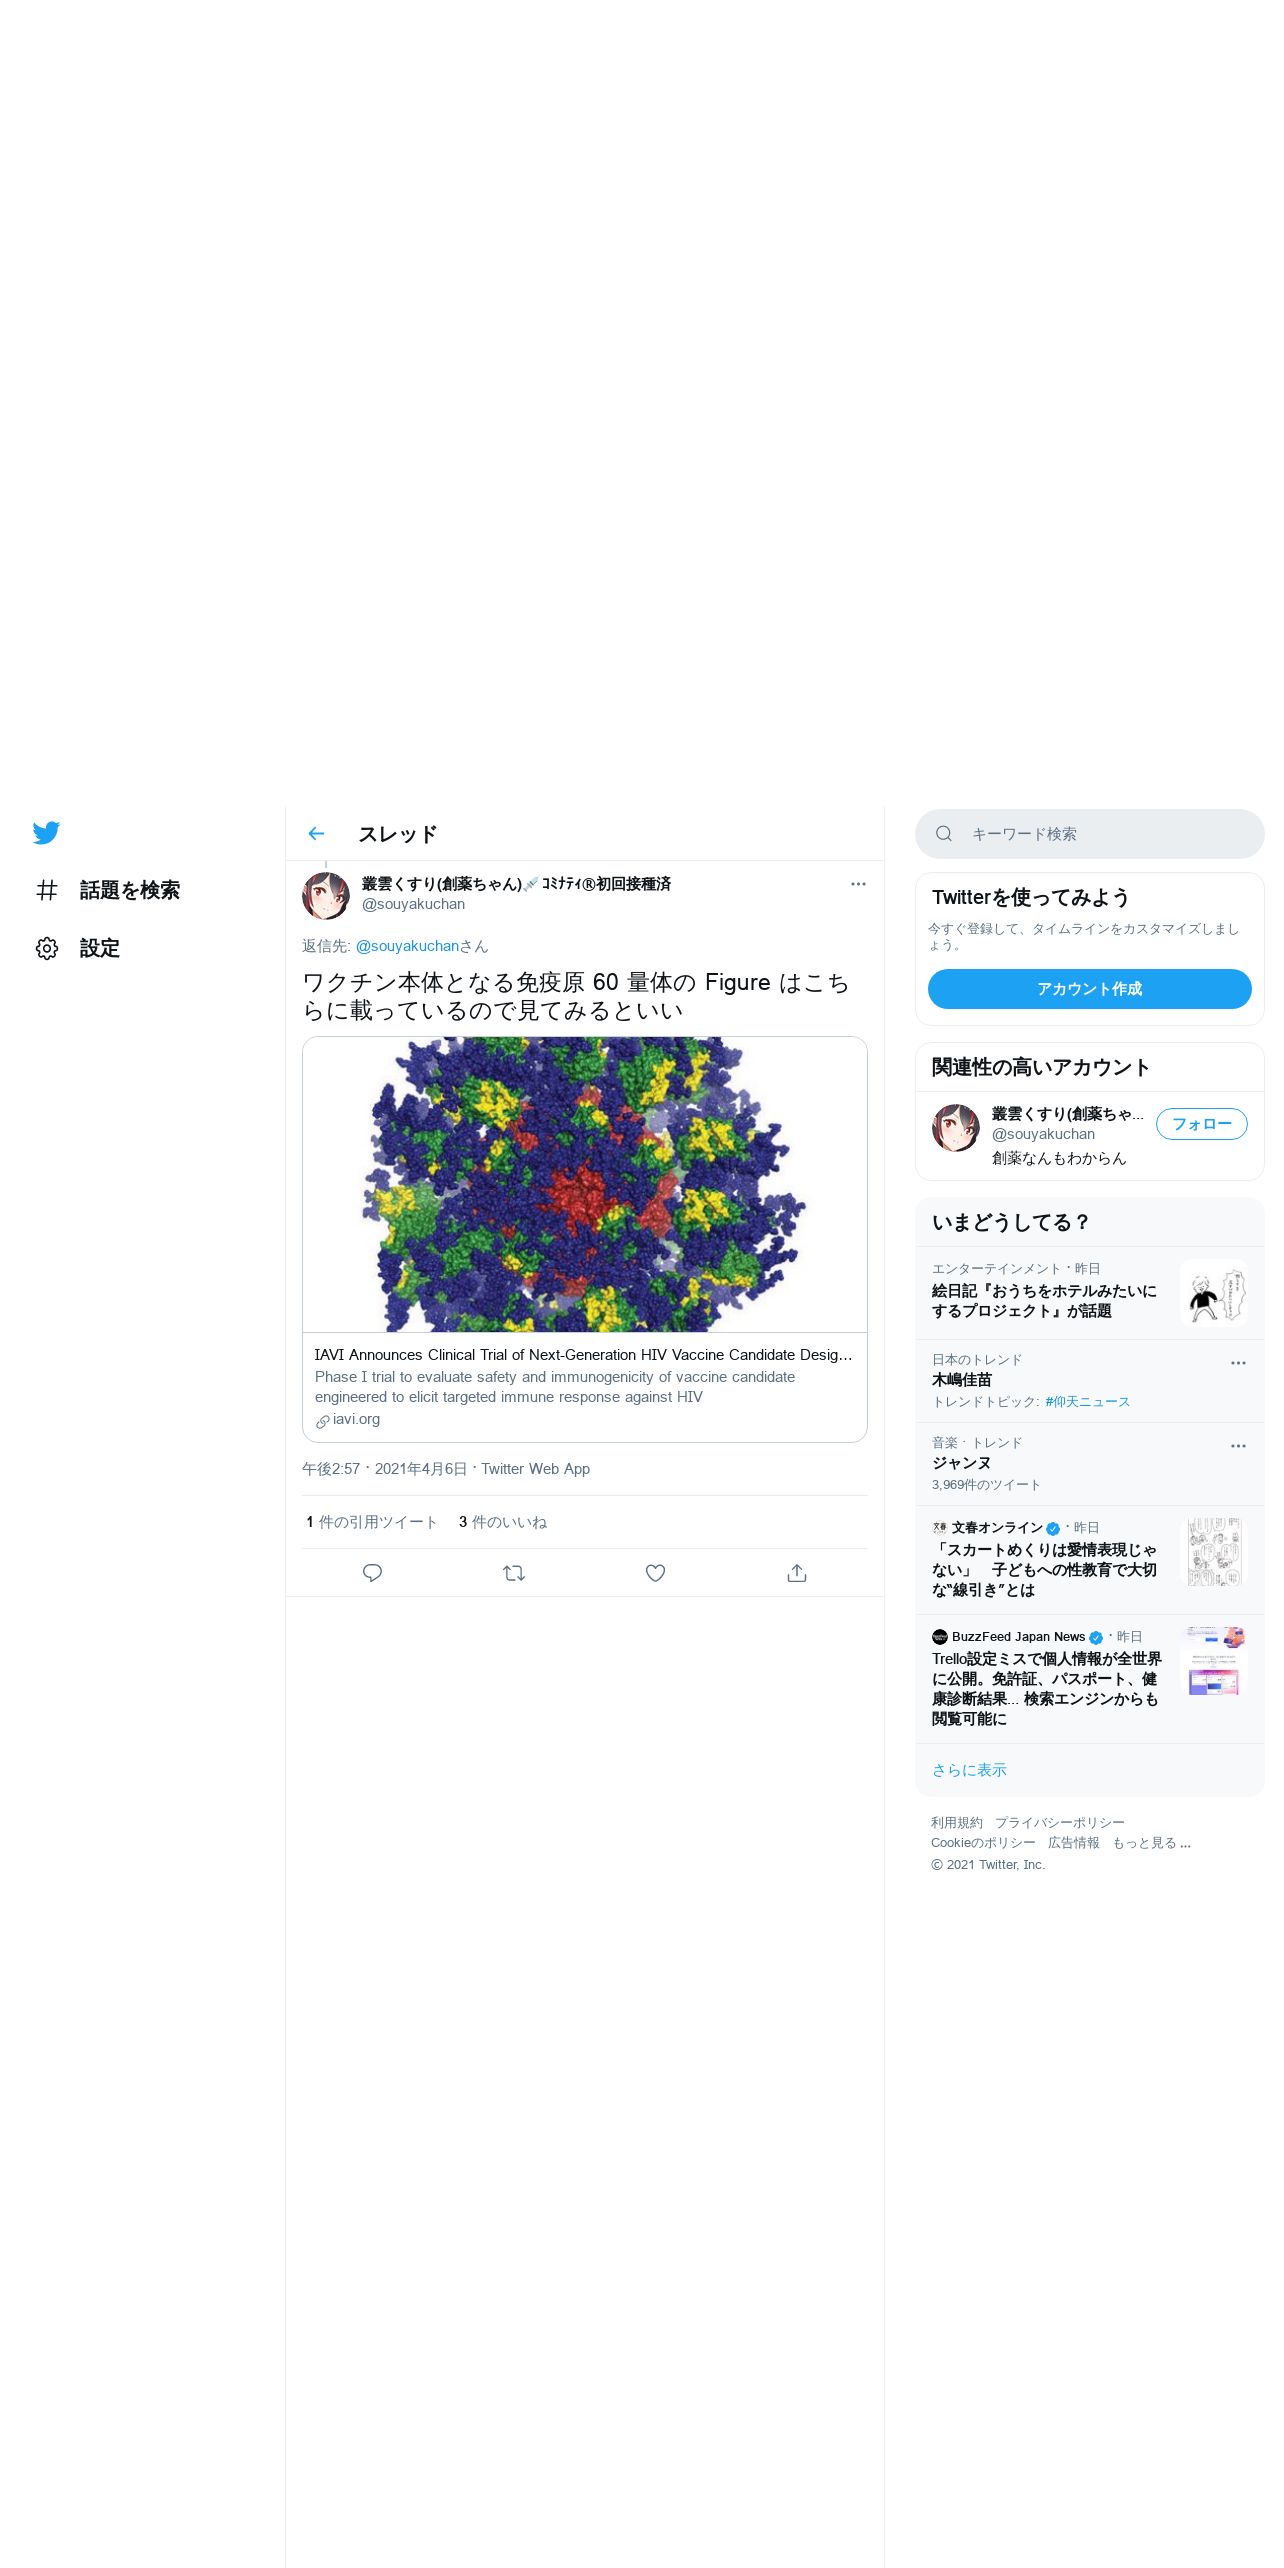Go back using the arrow beside スレッド
Image resolution: width=1284 pixels, height=2568 pixels.
(x=316, y=833)
